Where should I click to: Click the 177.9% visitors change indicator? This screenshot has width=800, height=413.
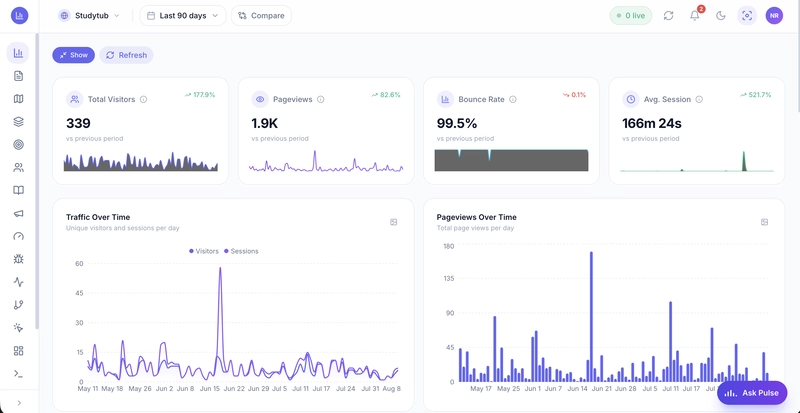click(200, 95)
